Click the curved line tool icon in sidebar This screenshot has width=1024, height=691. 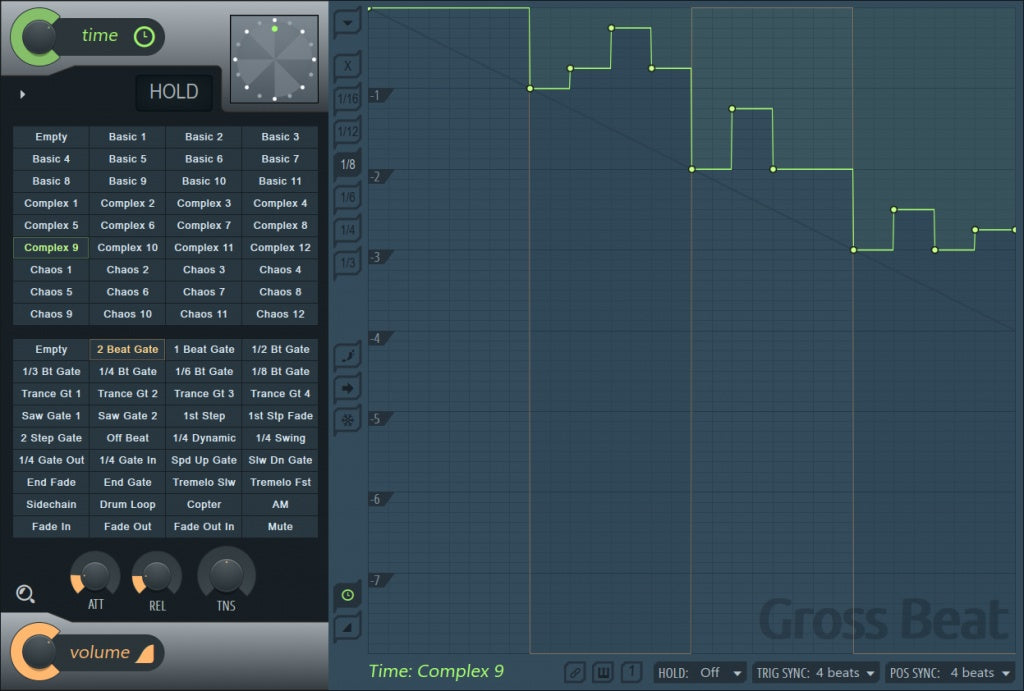[348, 355]
